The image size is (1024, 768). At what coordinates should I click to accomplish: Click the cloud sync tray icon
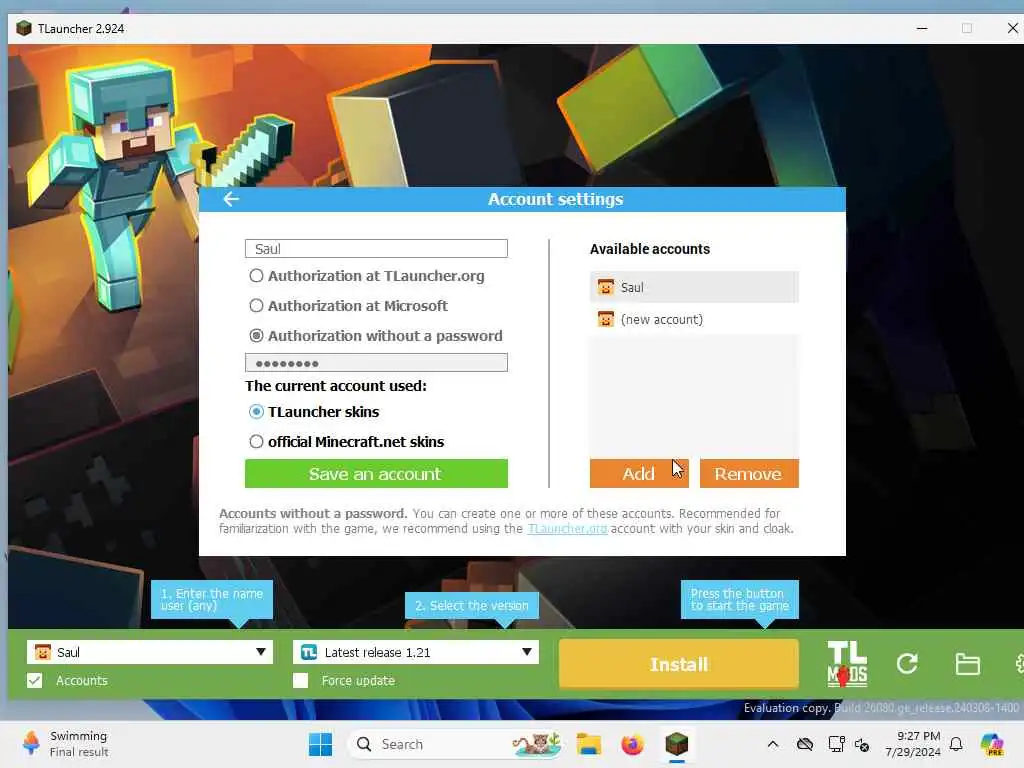pyautogui.click(x=805, y=744)
